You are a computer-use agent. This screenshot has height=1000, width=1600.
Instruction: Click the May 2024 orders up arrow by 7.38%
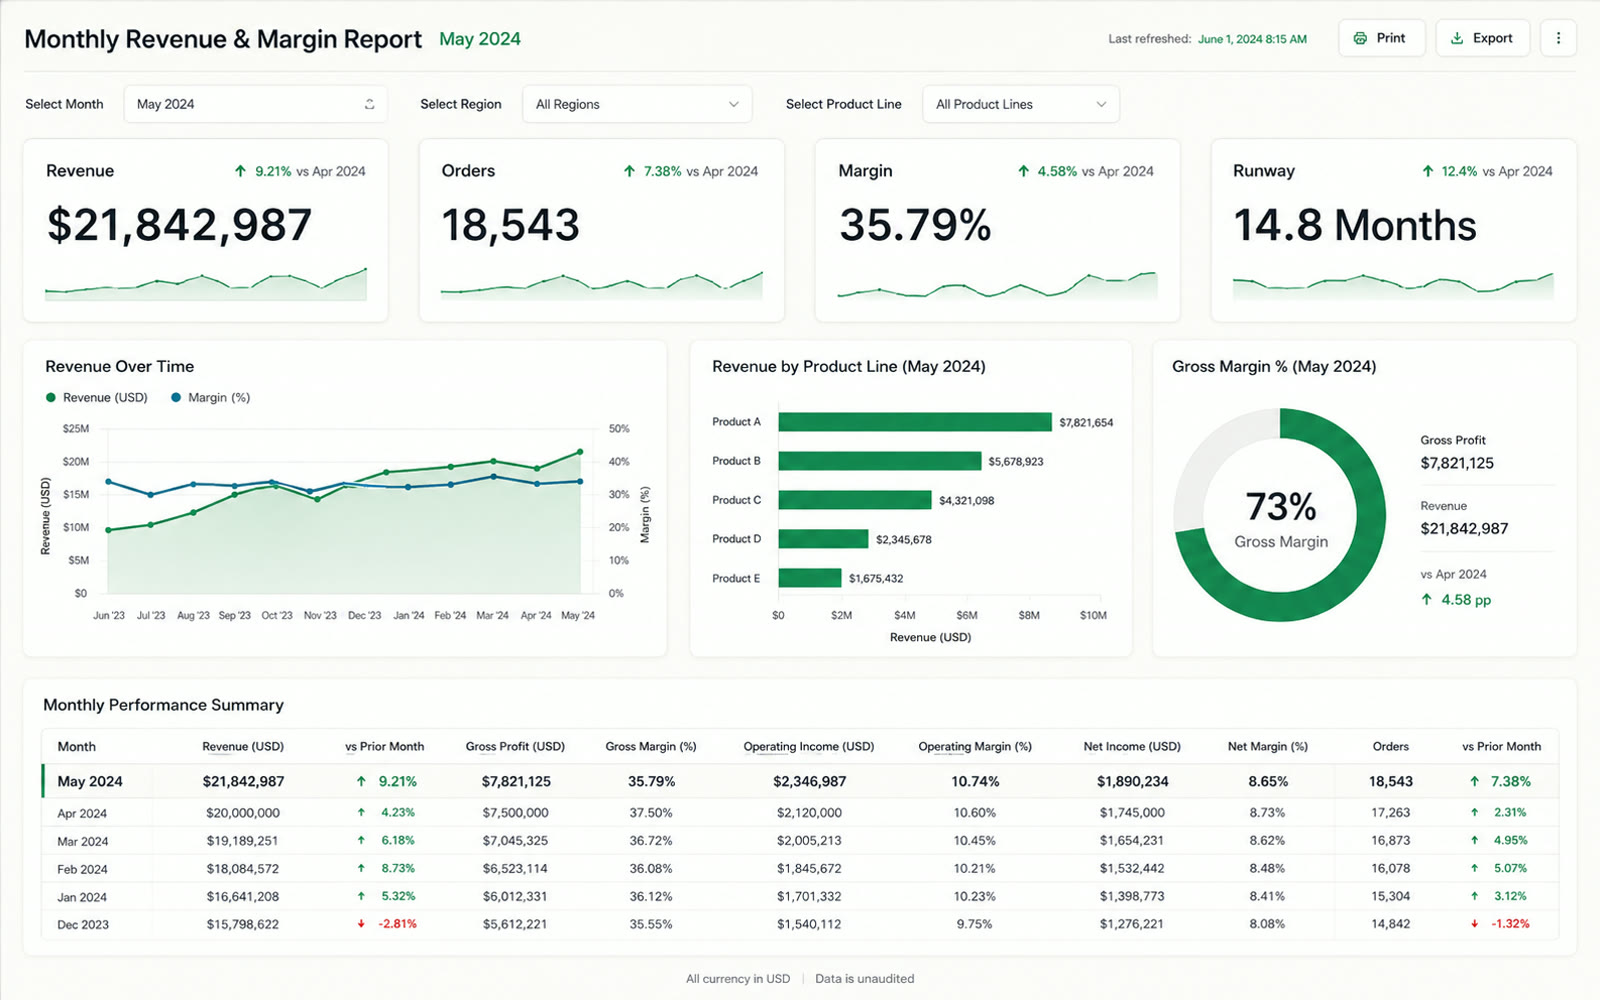(x=1474, y=781)
